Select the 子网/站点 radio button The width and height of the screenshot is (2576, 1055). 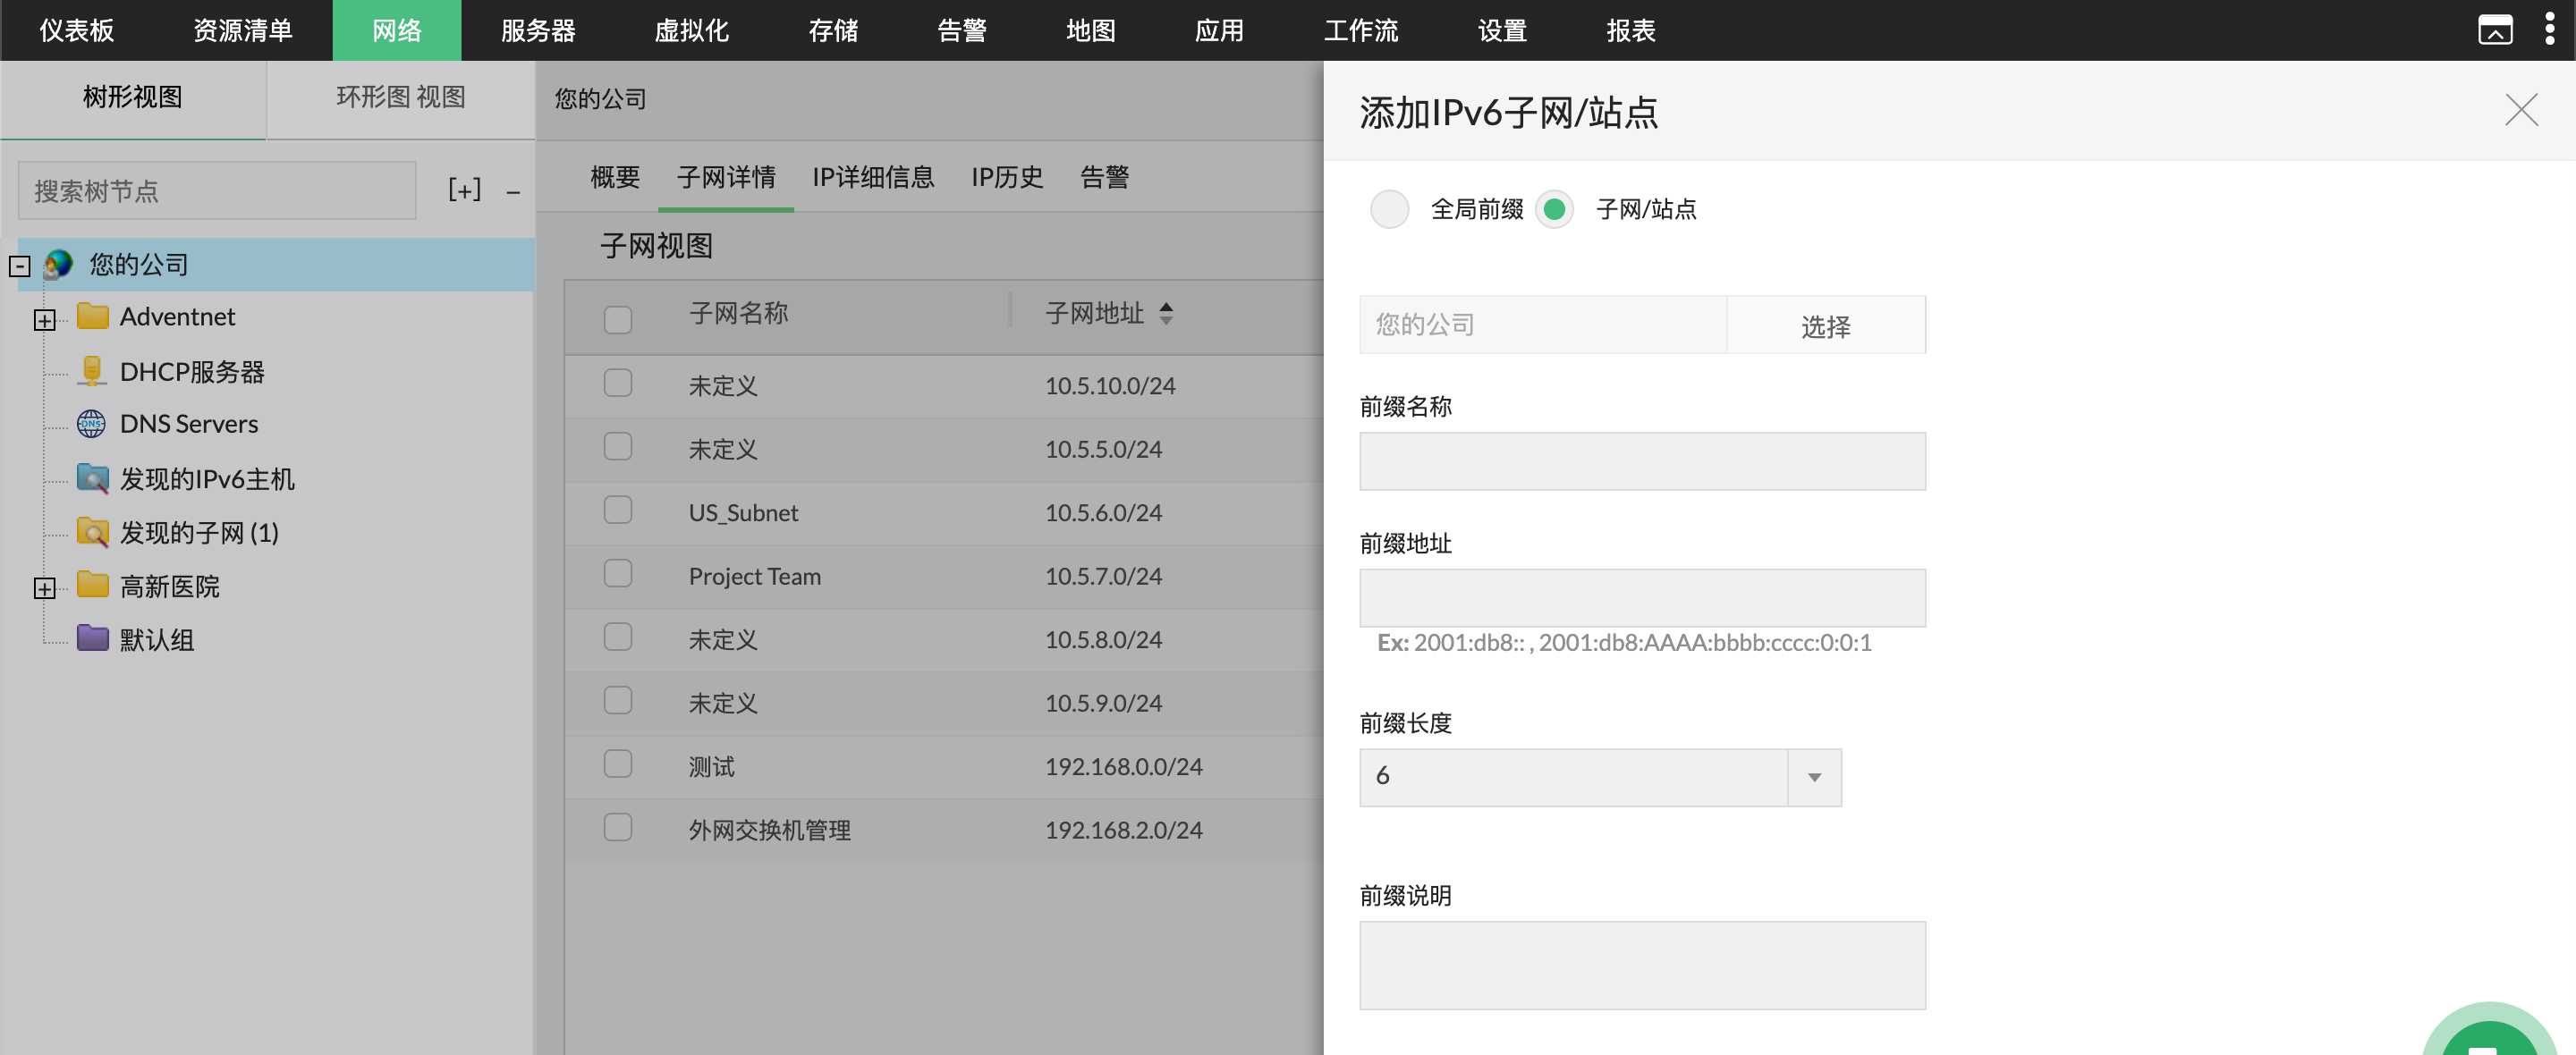(1554, 209)
